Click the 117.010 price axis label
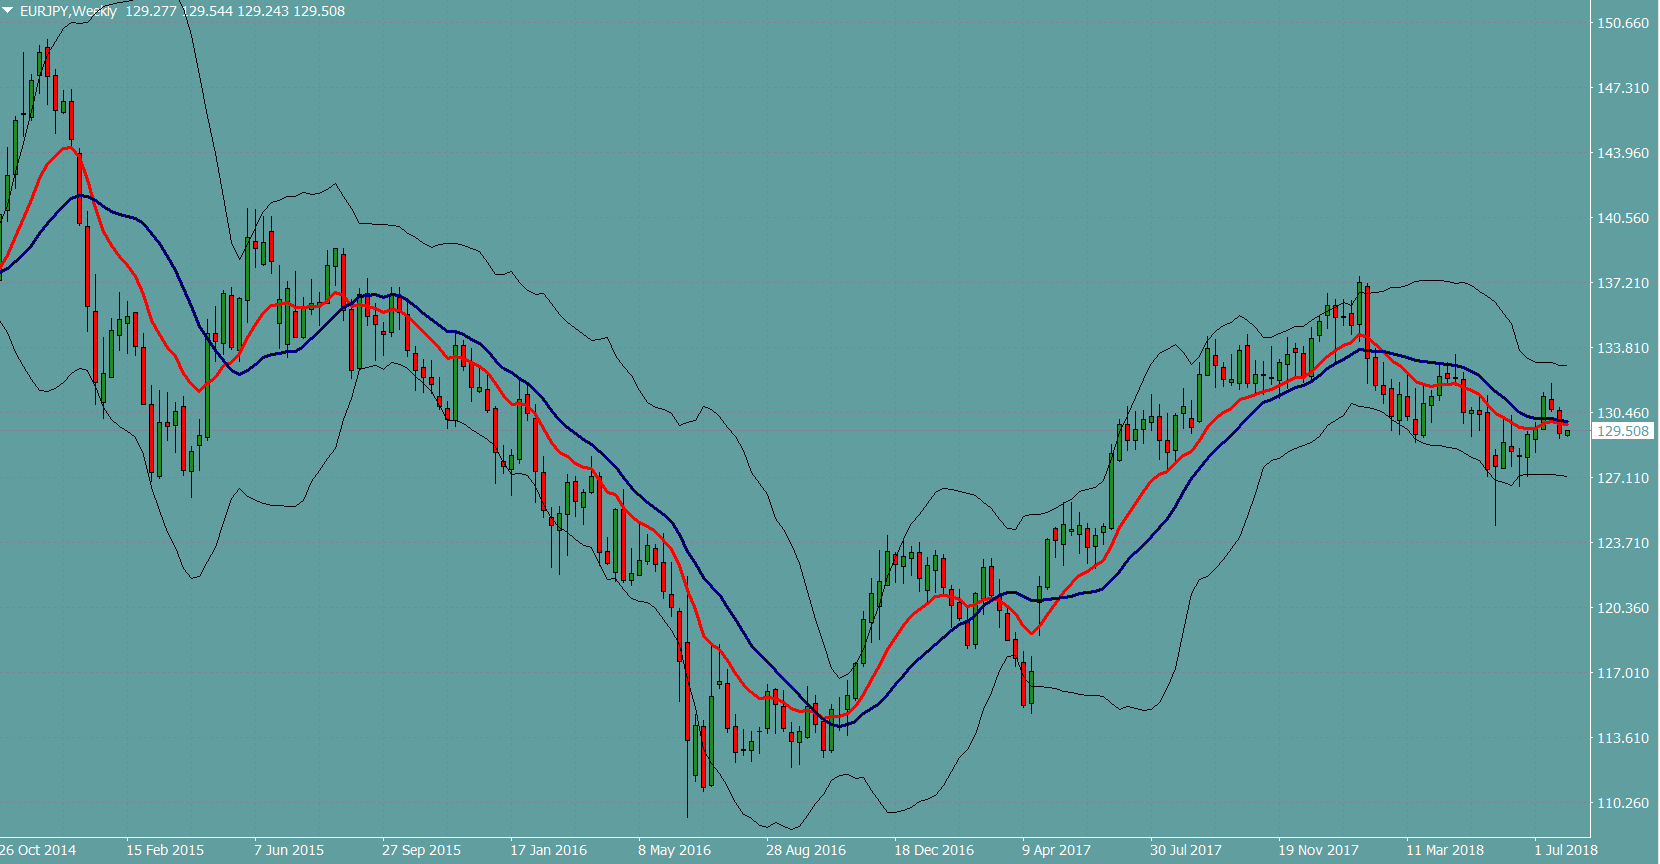Viewport: 1660px width, 864px height. point(1622,673)
